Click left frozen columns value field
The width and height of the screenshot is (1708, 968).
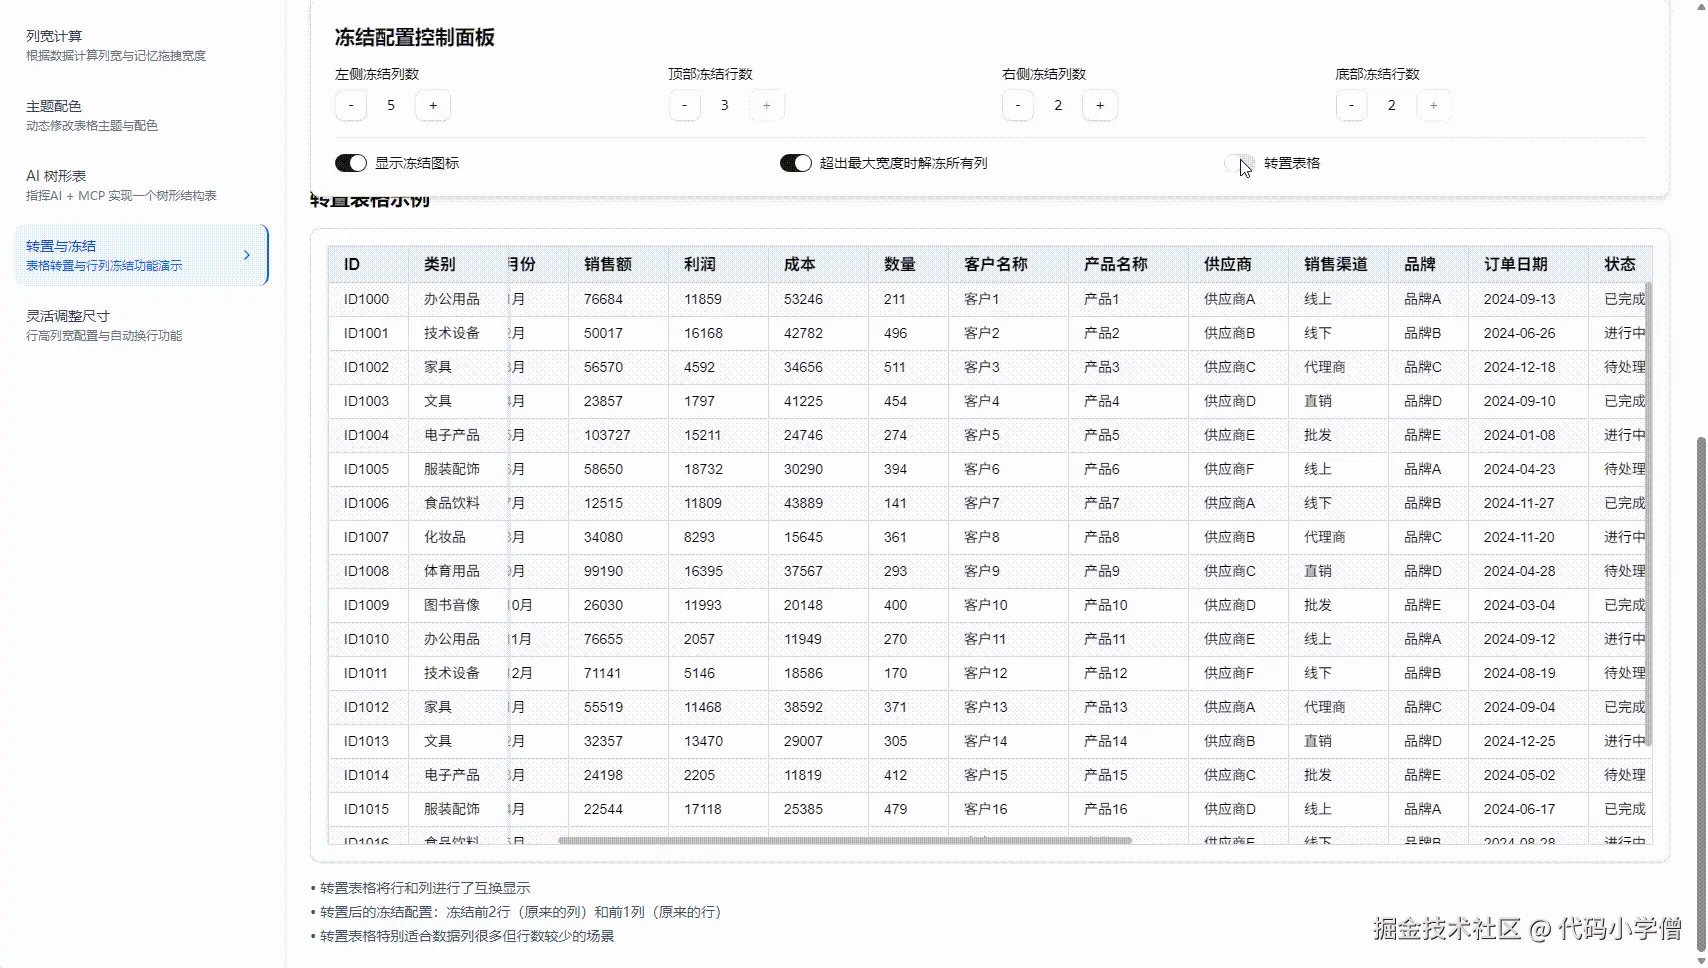[x=391, y=105]
